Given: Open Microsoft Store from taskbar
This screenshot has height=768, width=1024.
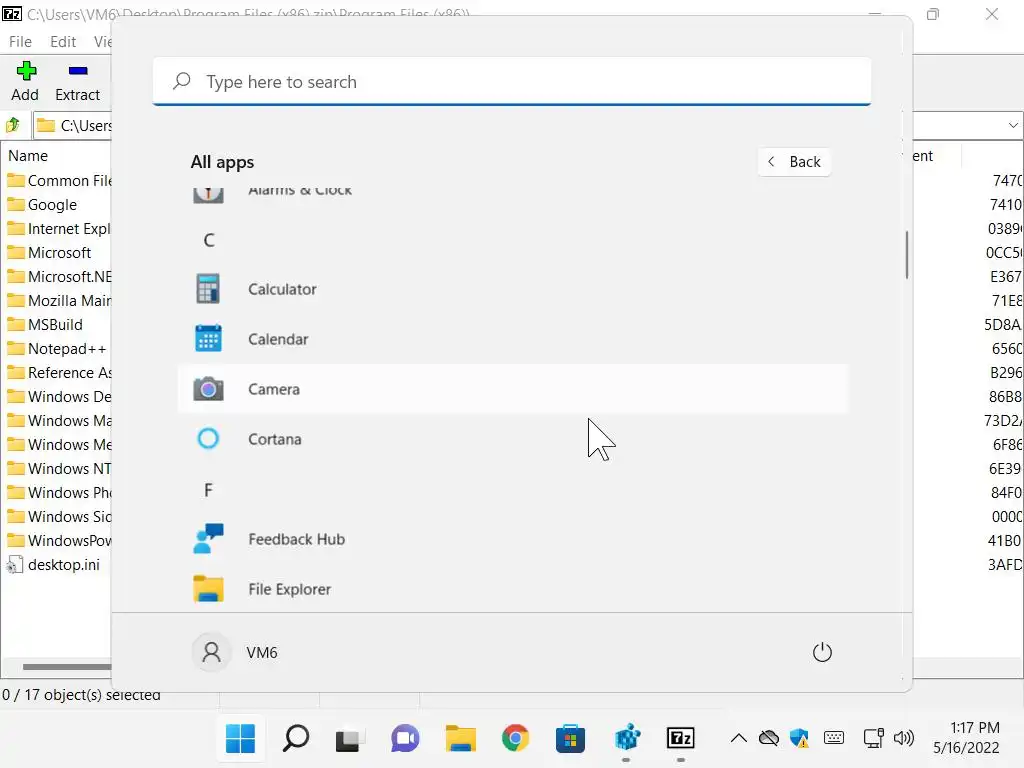Looking at the screenshot, I should tap(570, 739).
